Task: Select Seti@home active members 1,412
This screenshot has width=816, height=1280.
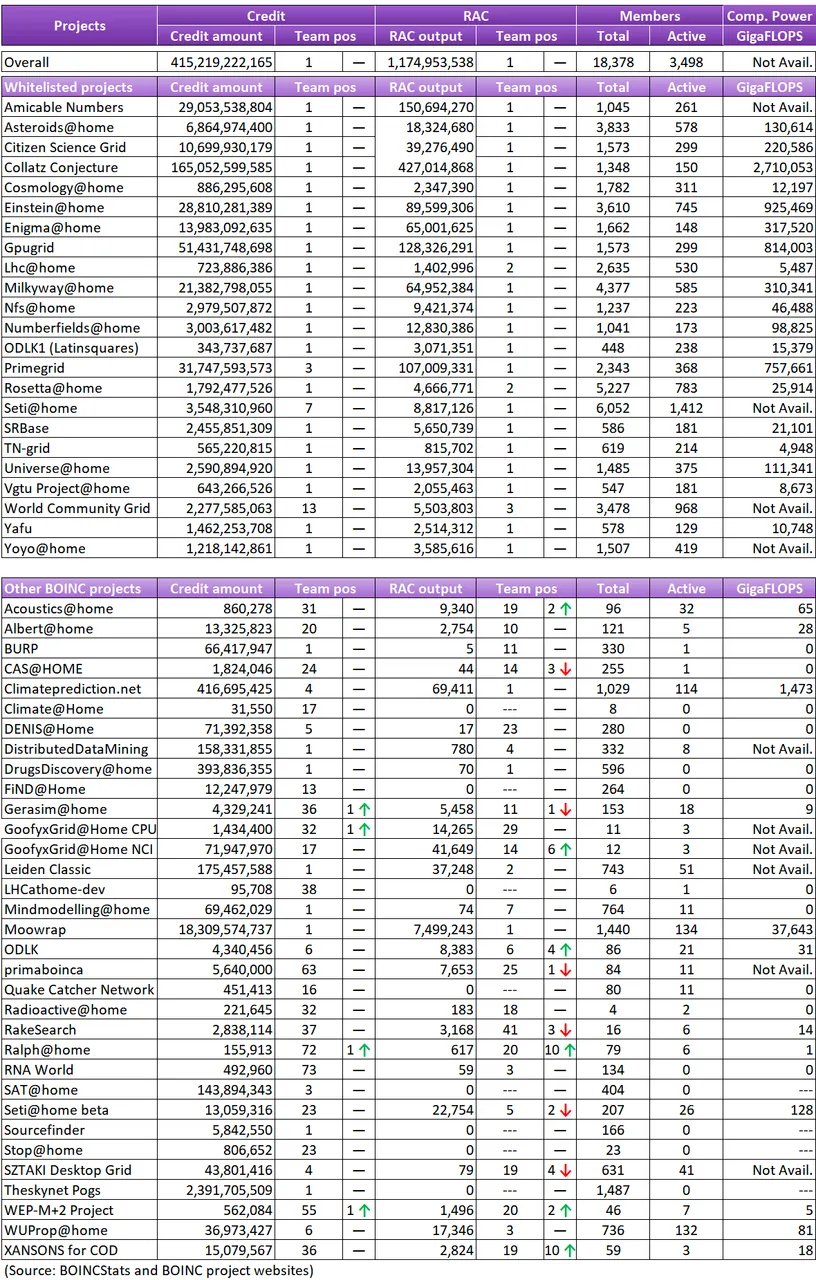Action: click(690, 407)
